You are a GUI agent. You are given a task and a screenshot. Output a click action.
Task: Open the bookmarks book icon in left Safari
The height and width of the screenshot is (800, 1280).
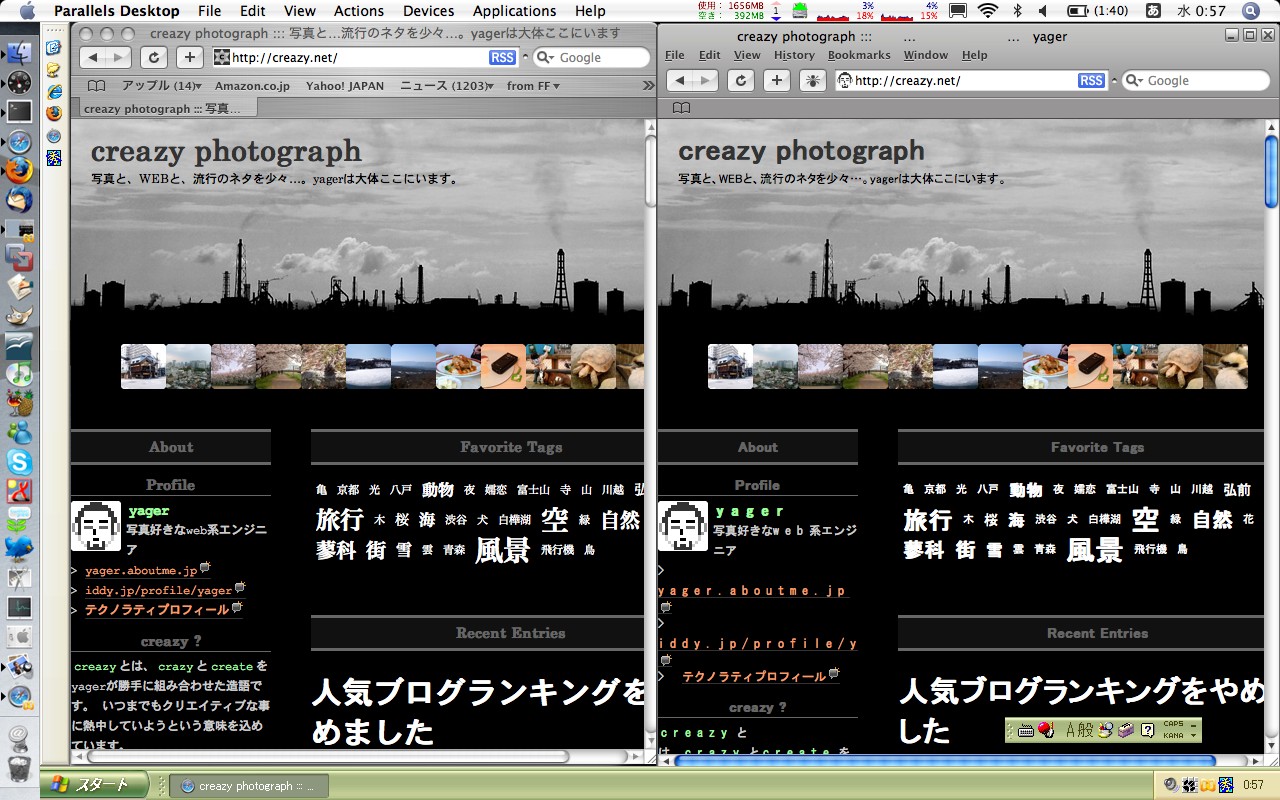coord(97,86)
